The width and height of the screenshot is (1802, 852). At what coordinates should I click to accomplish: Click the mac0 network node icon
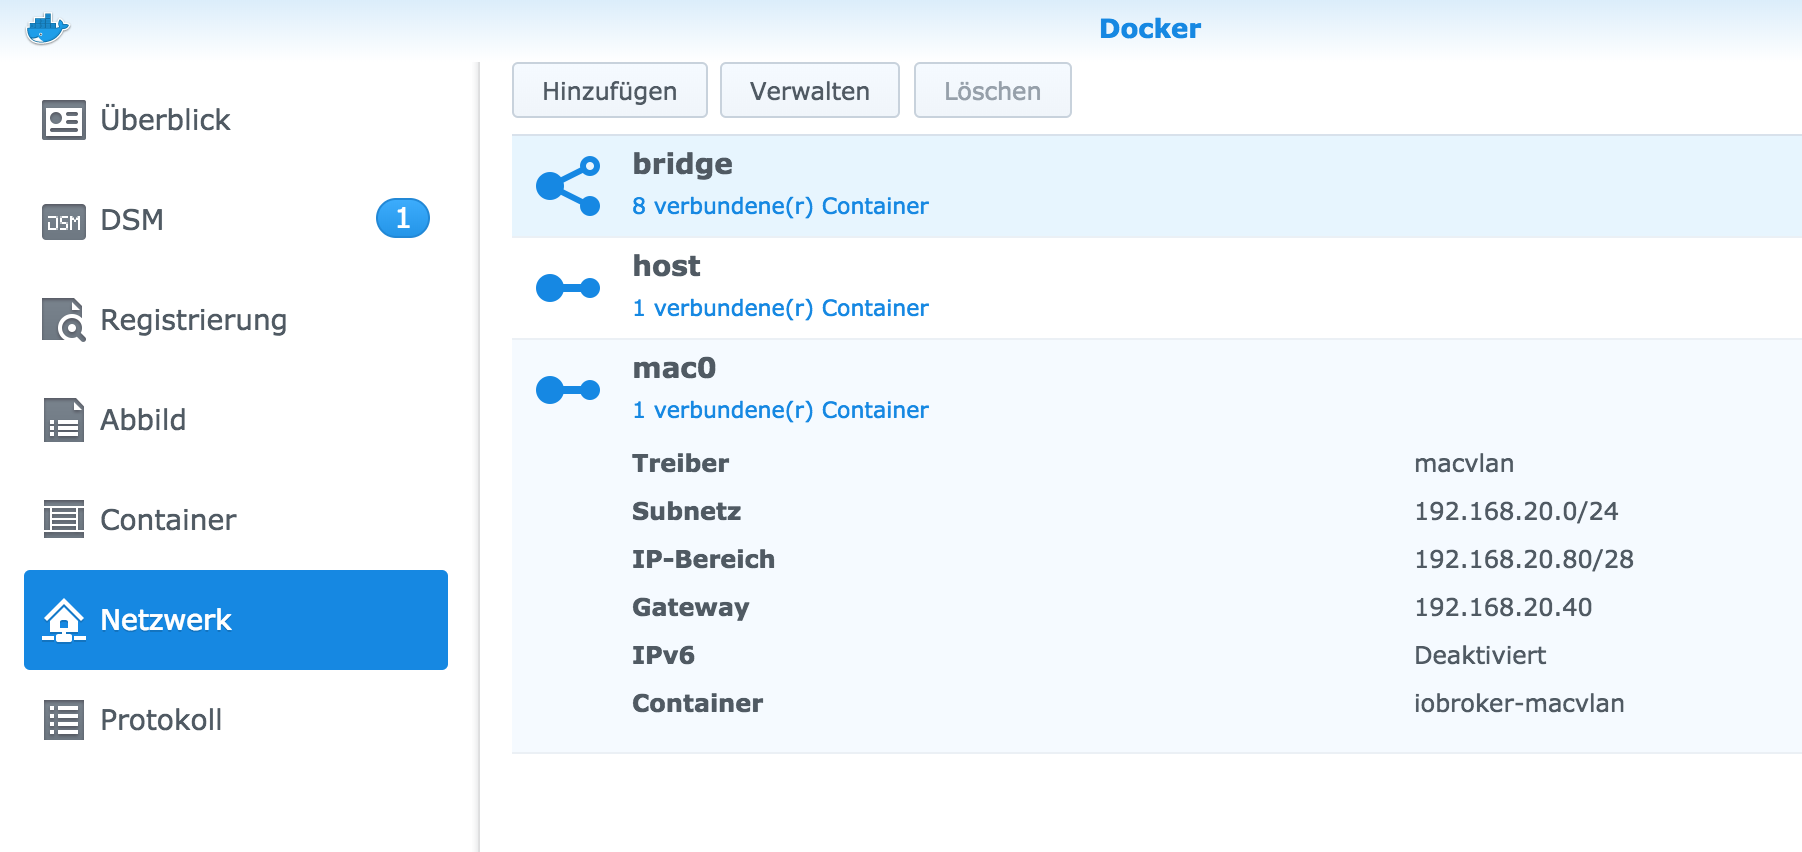568,390
